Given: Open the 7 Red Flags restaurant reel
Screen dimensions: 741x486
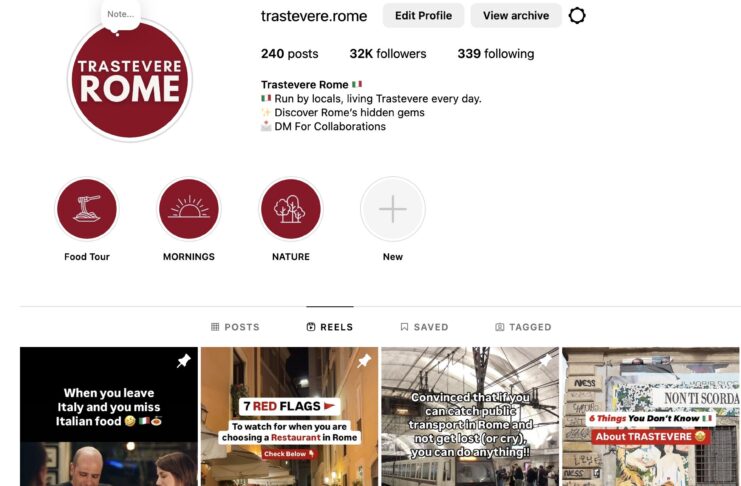Looking at the screenshot, I should click(x=290, y=417).
